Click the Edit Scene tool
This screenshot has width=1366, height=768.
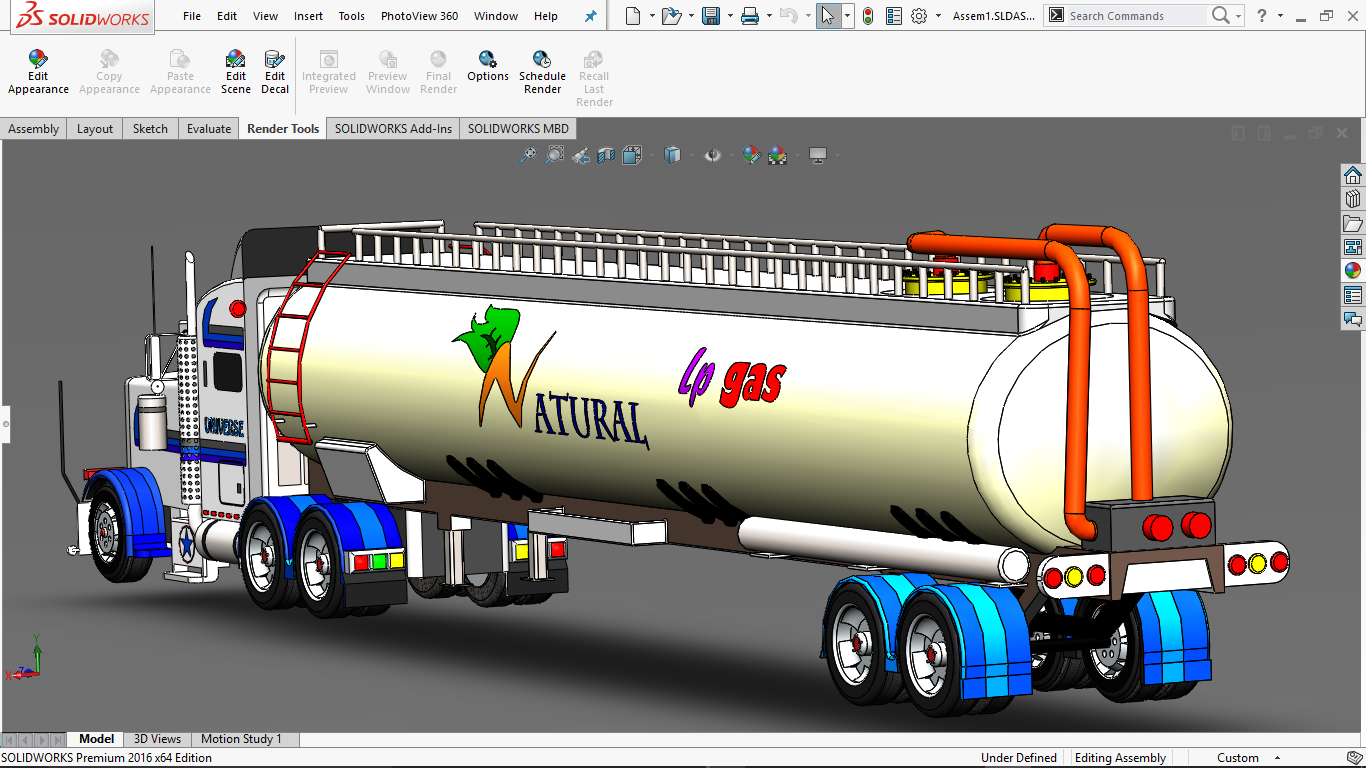point(236,73)
